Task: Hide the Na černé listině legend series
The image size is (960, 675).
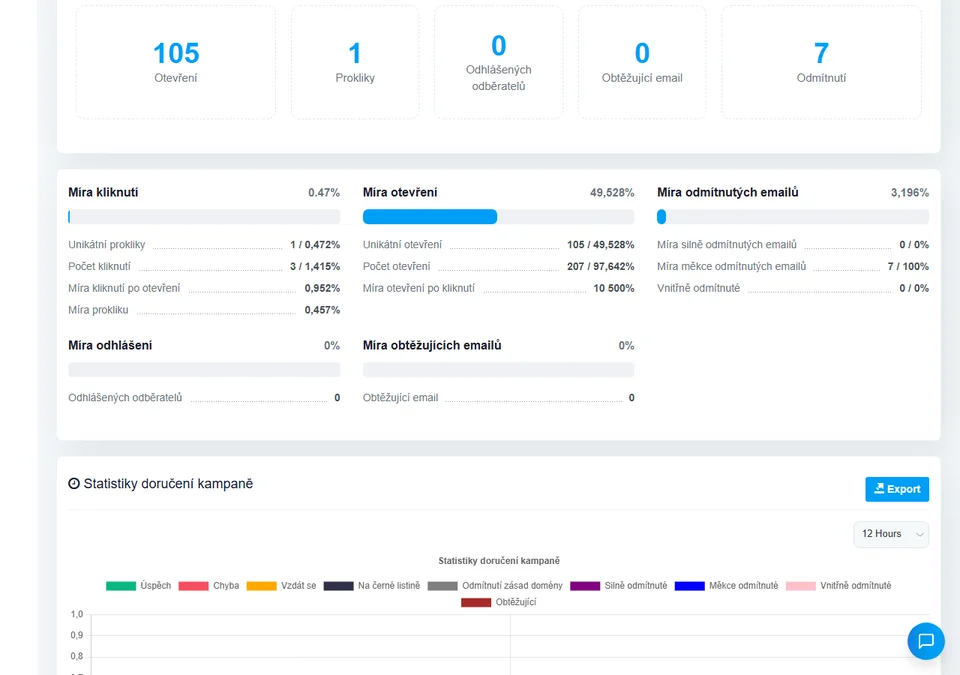Action: pyautogui.click(x=372, y=586)
